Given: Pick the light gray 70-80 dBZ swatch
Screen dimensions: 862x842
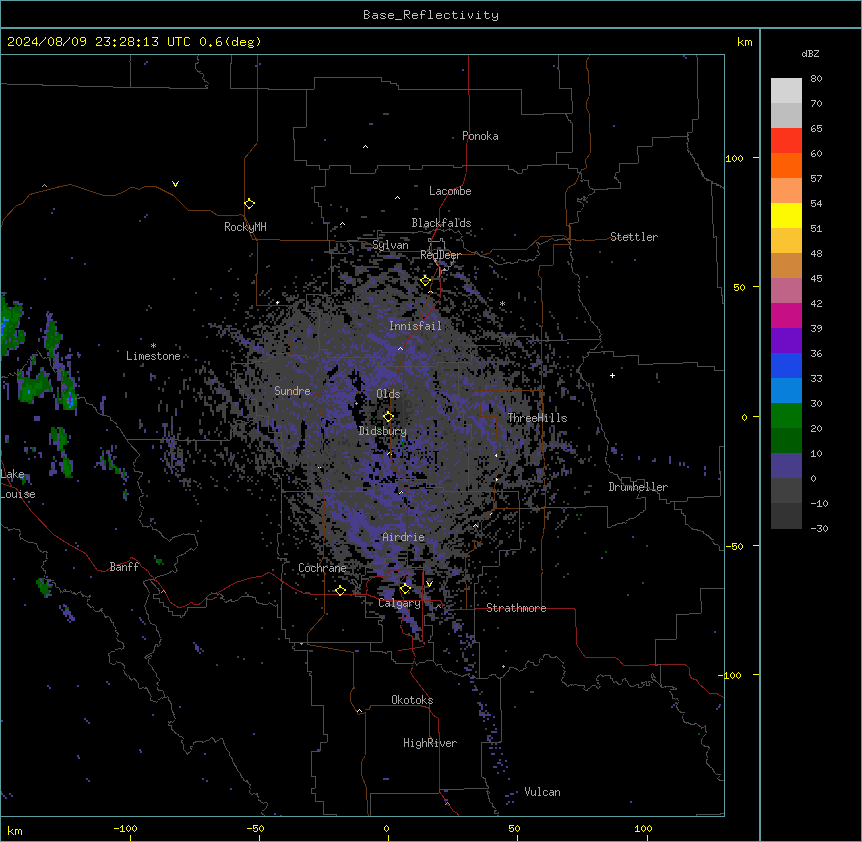Looking at the screenshot, I should [x=786, y=91].
